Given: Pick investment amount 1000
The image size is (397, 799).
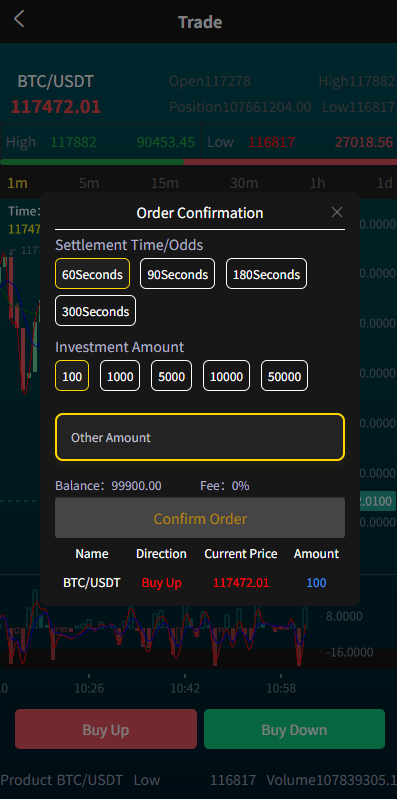Looking at the screenshot, I should (120, 376).
